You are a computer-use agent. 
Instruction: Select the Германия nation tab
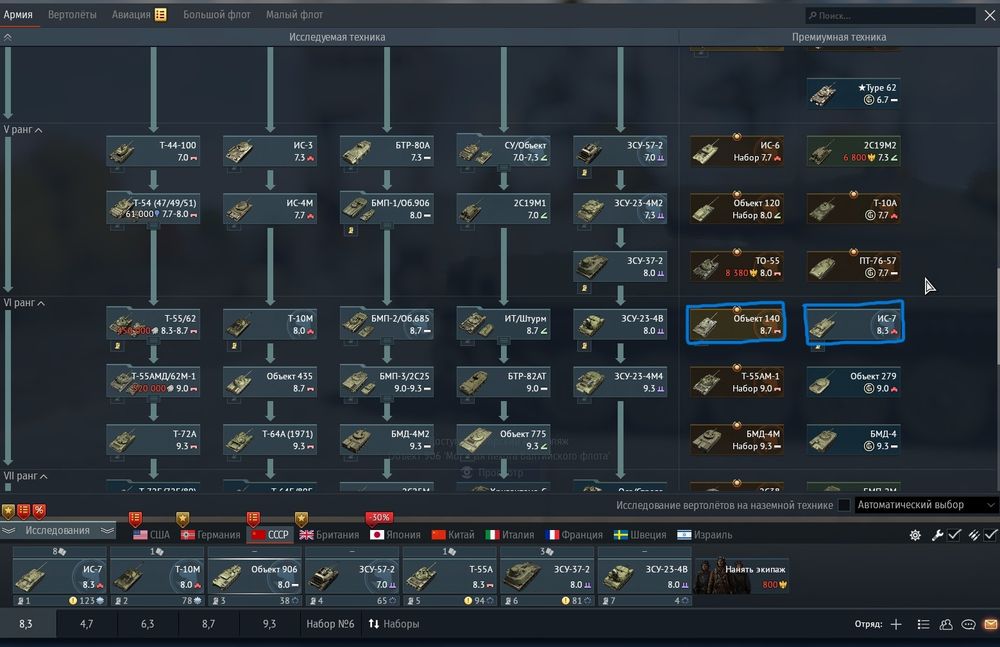(210, 535)
